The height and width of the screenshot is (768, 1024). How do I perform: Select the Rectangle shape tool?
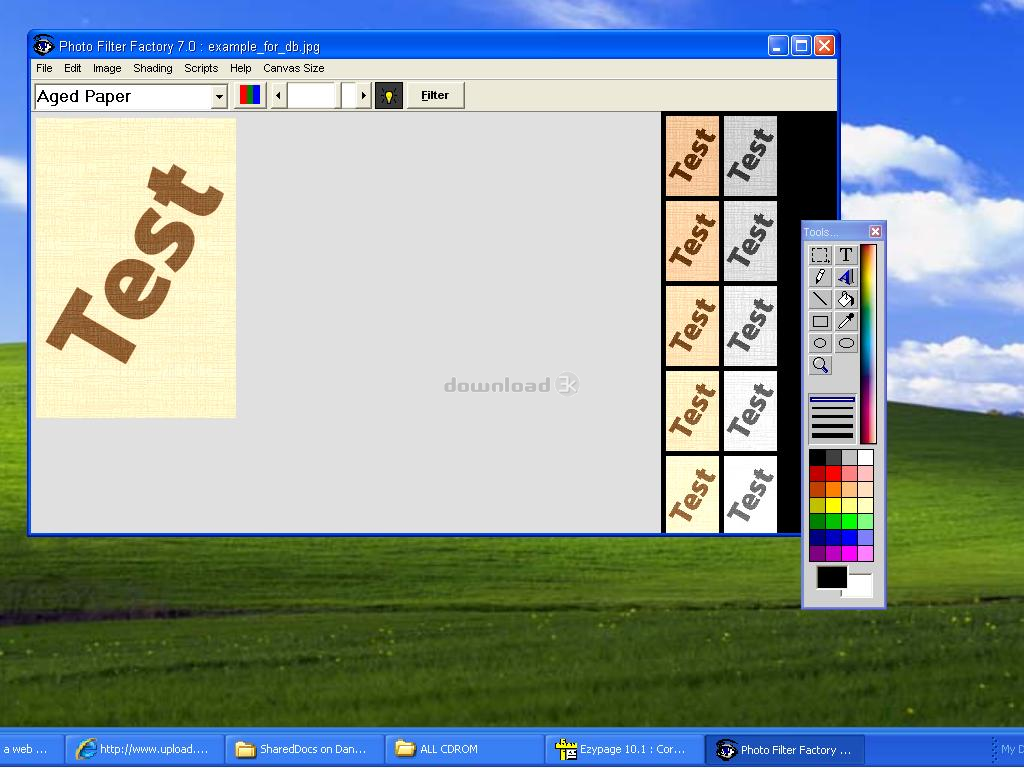point(820,321)
